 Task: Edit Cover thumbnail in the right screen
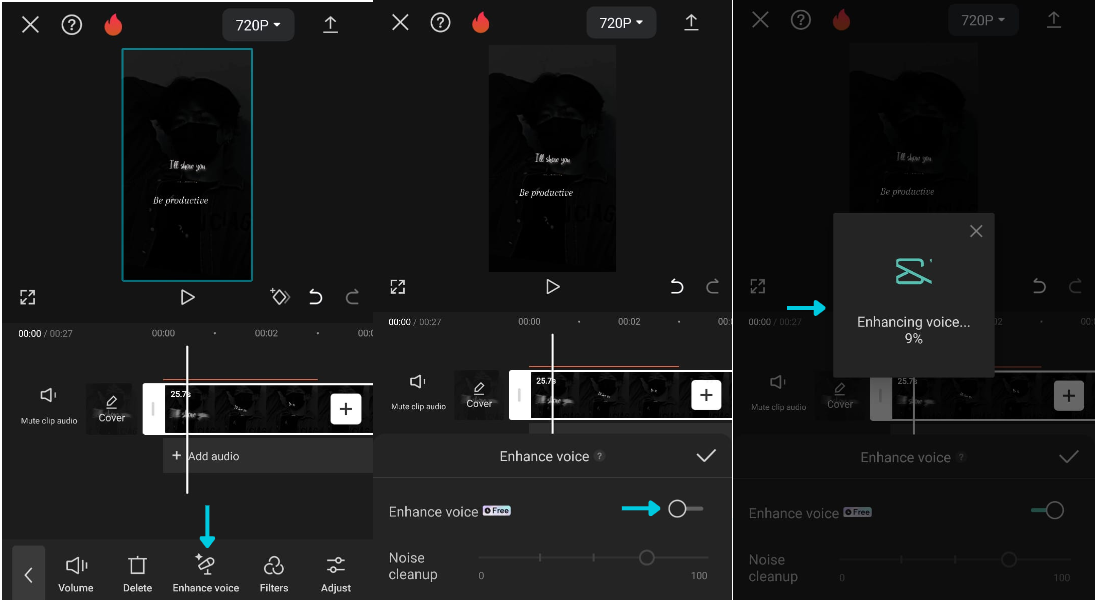[840, 396]
